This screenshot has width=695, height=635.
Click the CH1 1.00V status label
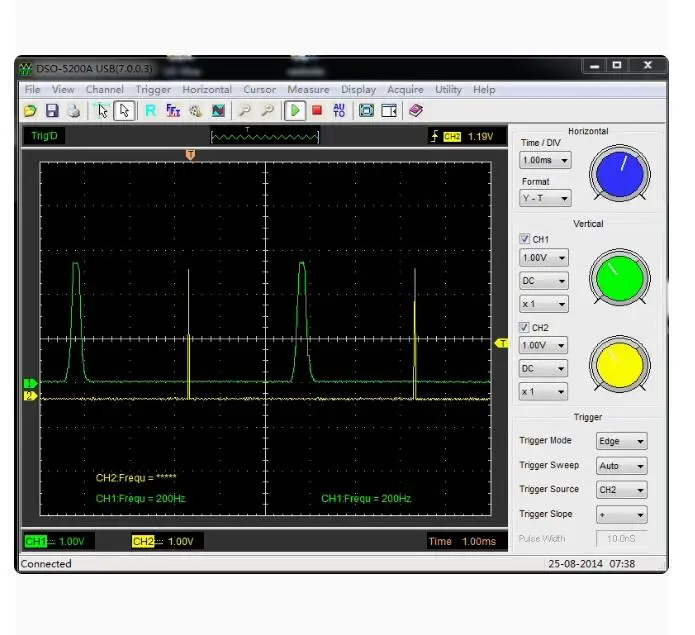tap(59, 541)
